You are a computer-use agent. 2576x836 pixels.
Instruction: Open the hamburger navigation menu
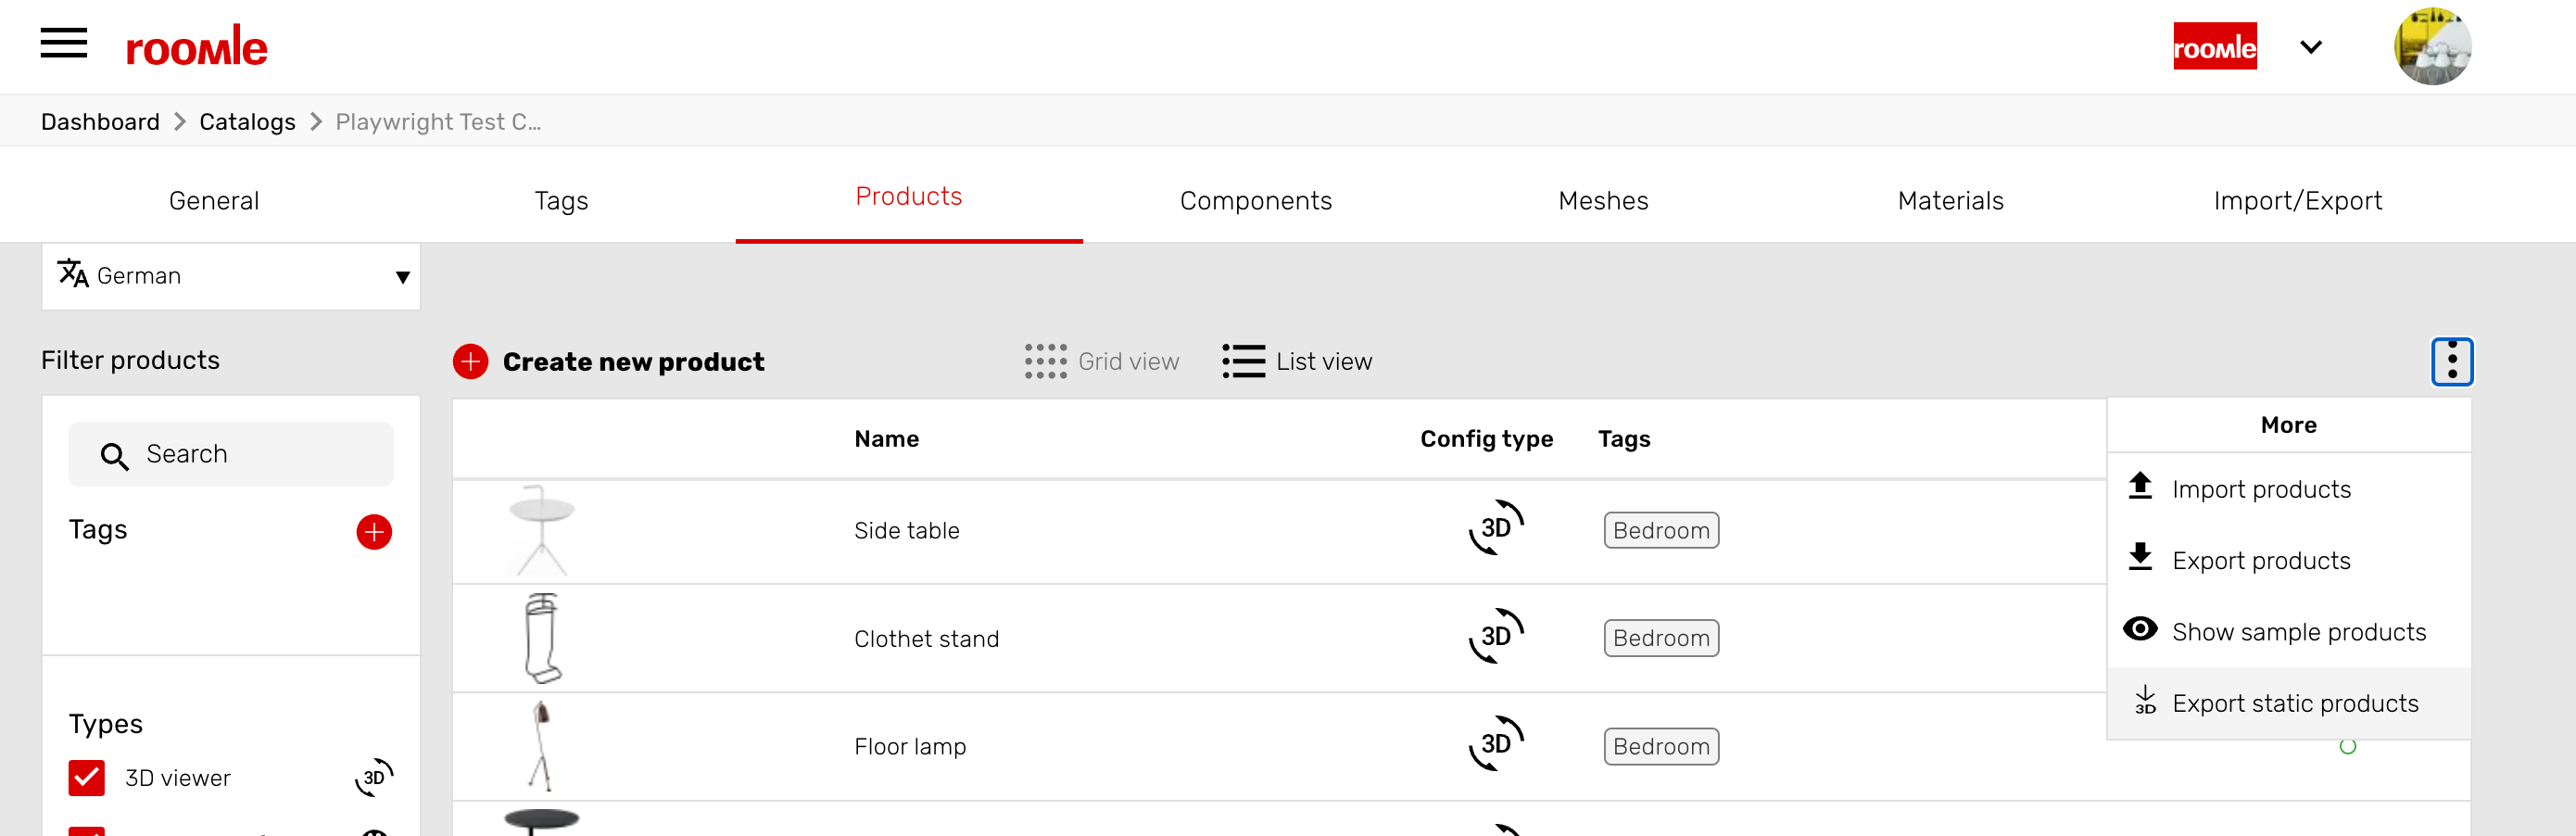[63, 44]
